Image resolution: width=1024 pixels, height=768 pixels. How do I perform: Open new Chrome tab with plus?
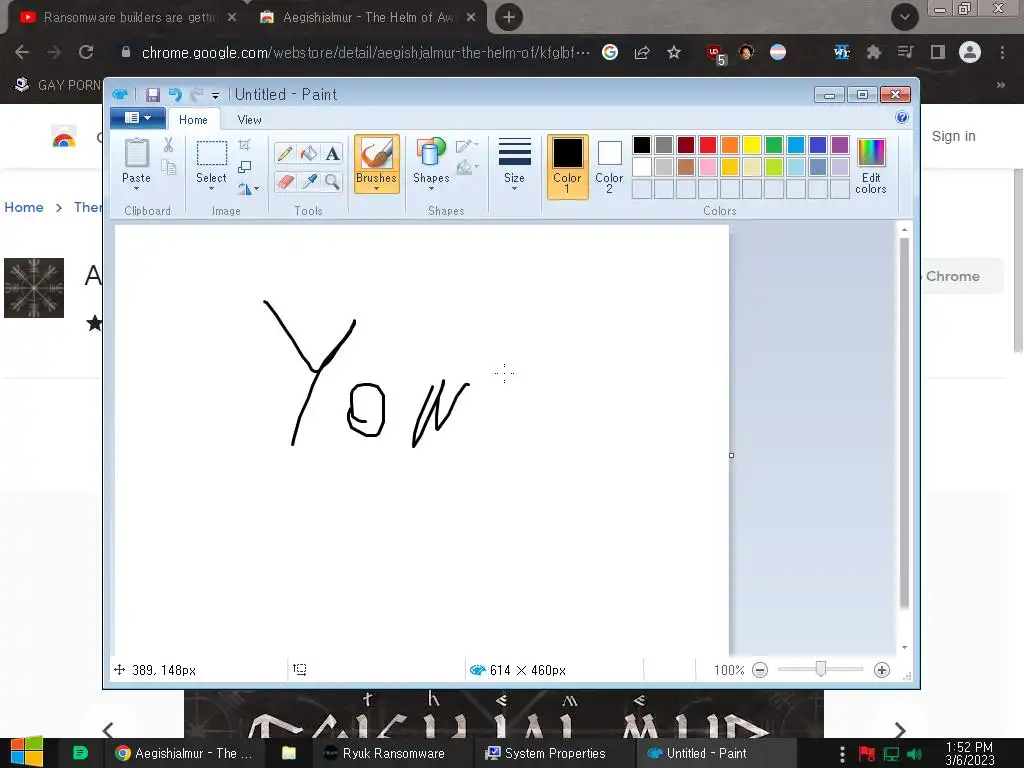coord(509,17)
